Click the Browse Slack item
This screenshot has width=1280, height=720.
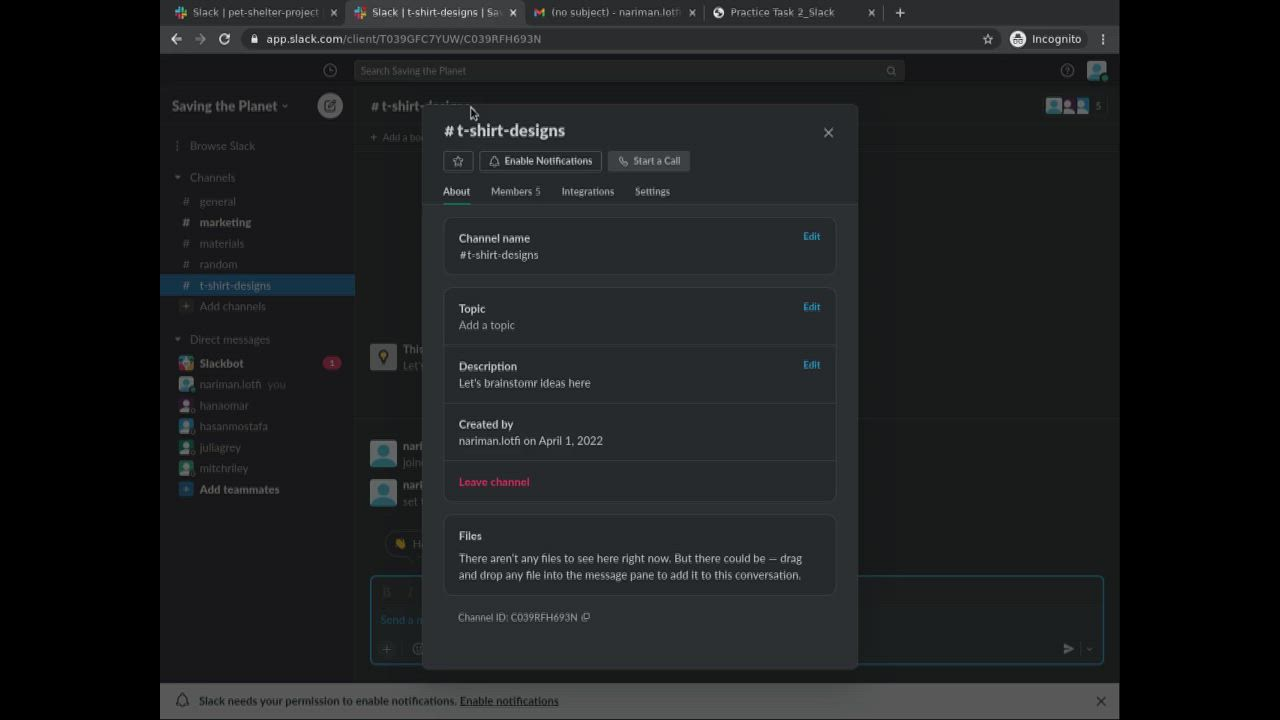(x=257, y=146)
